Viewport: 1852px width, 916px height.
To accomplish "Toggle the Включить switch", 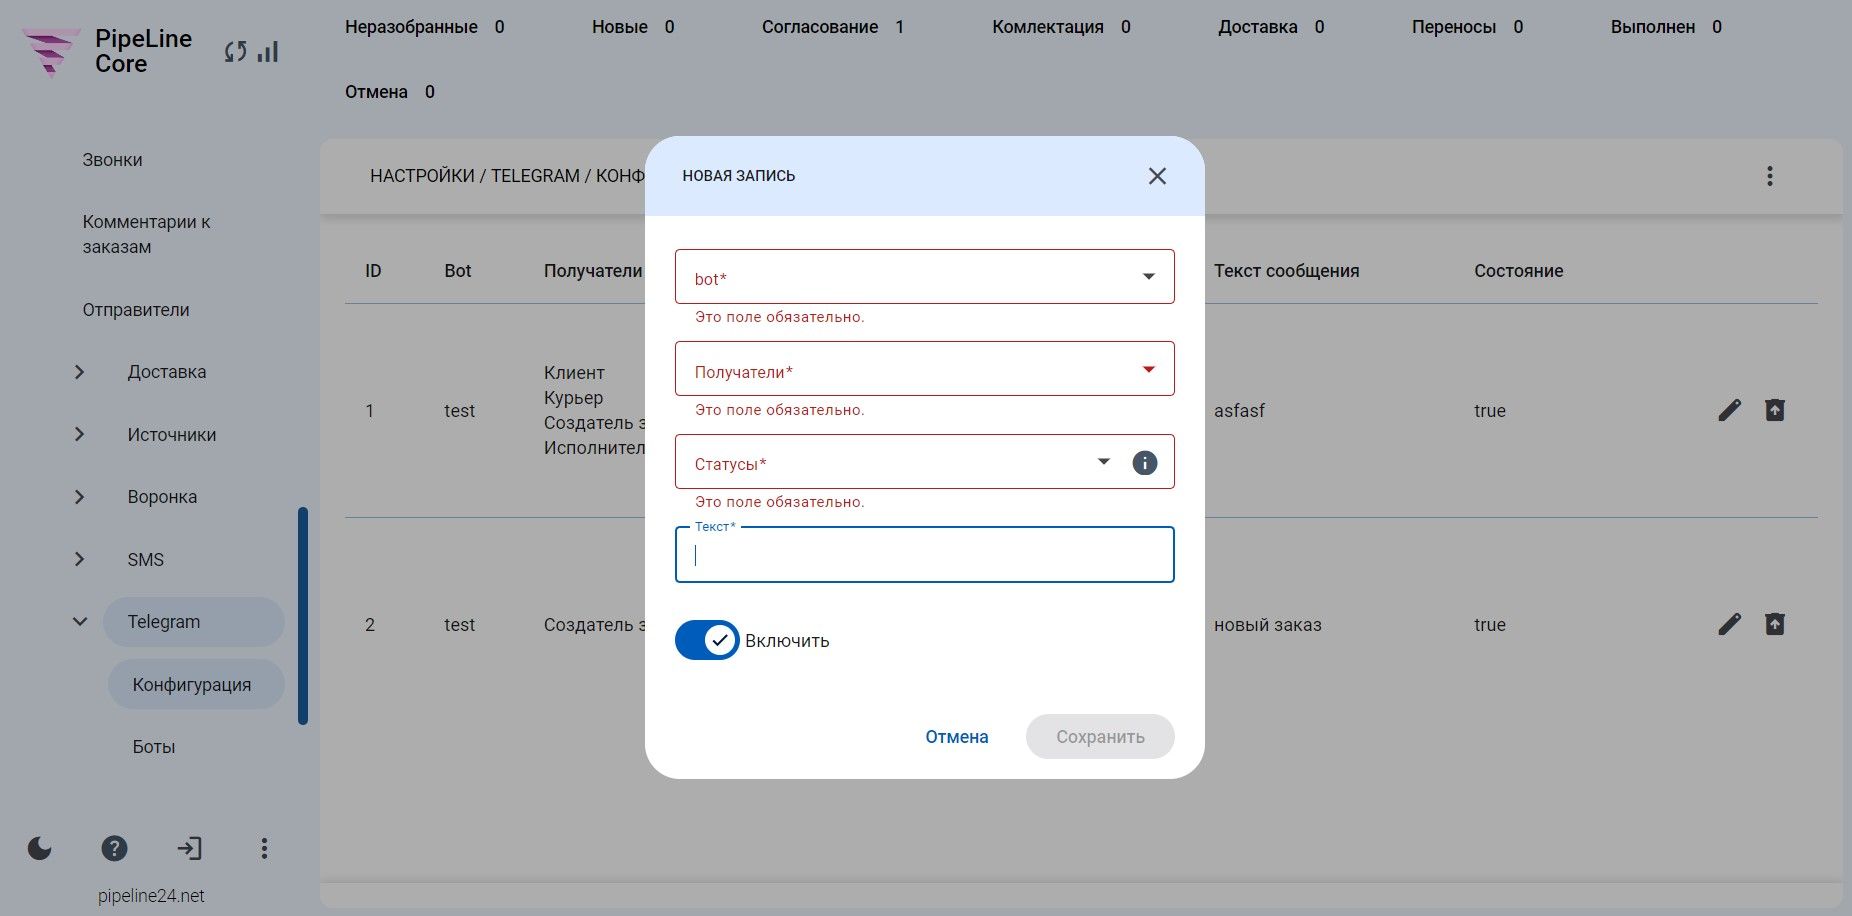I will pos(707,640).
